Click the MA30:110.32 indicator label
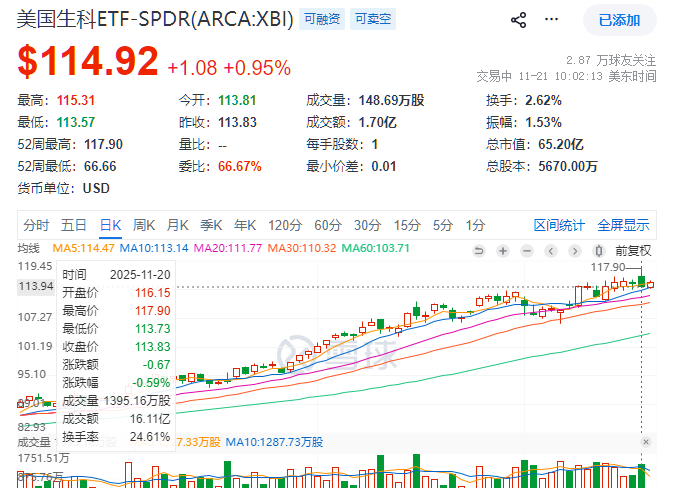 pyautogui.click(x=302, y=248)
